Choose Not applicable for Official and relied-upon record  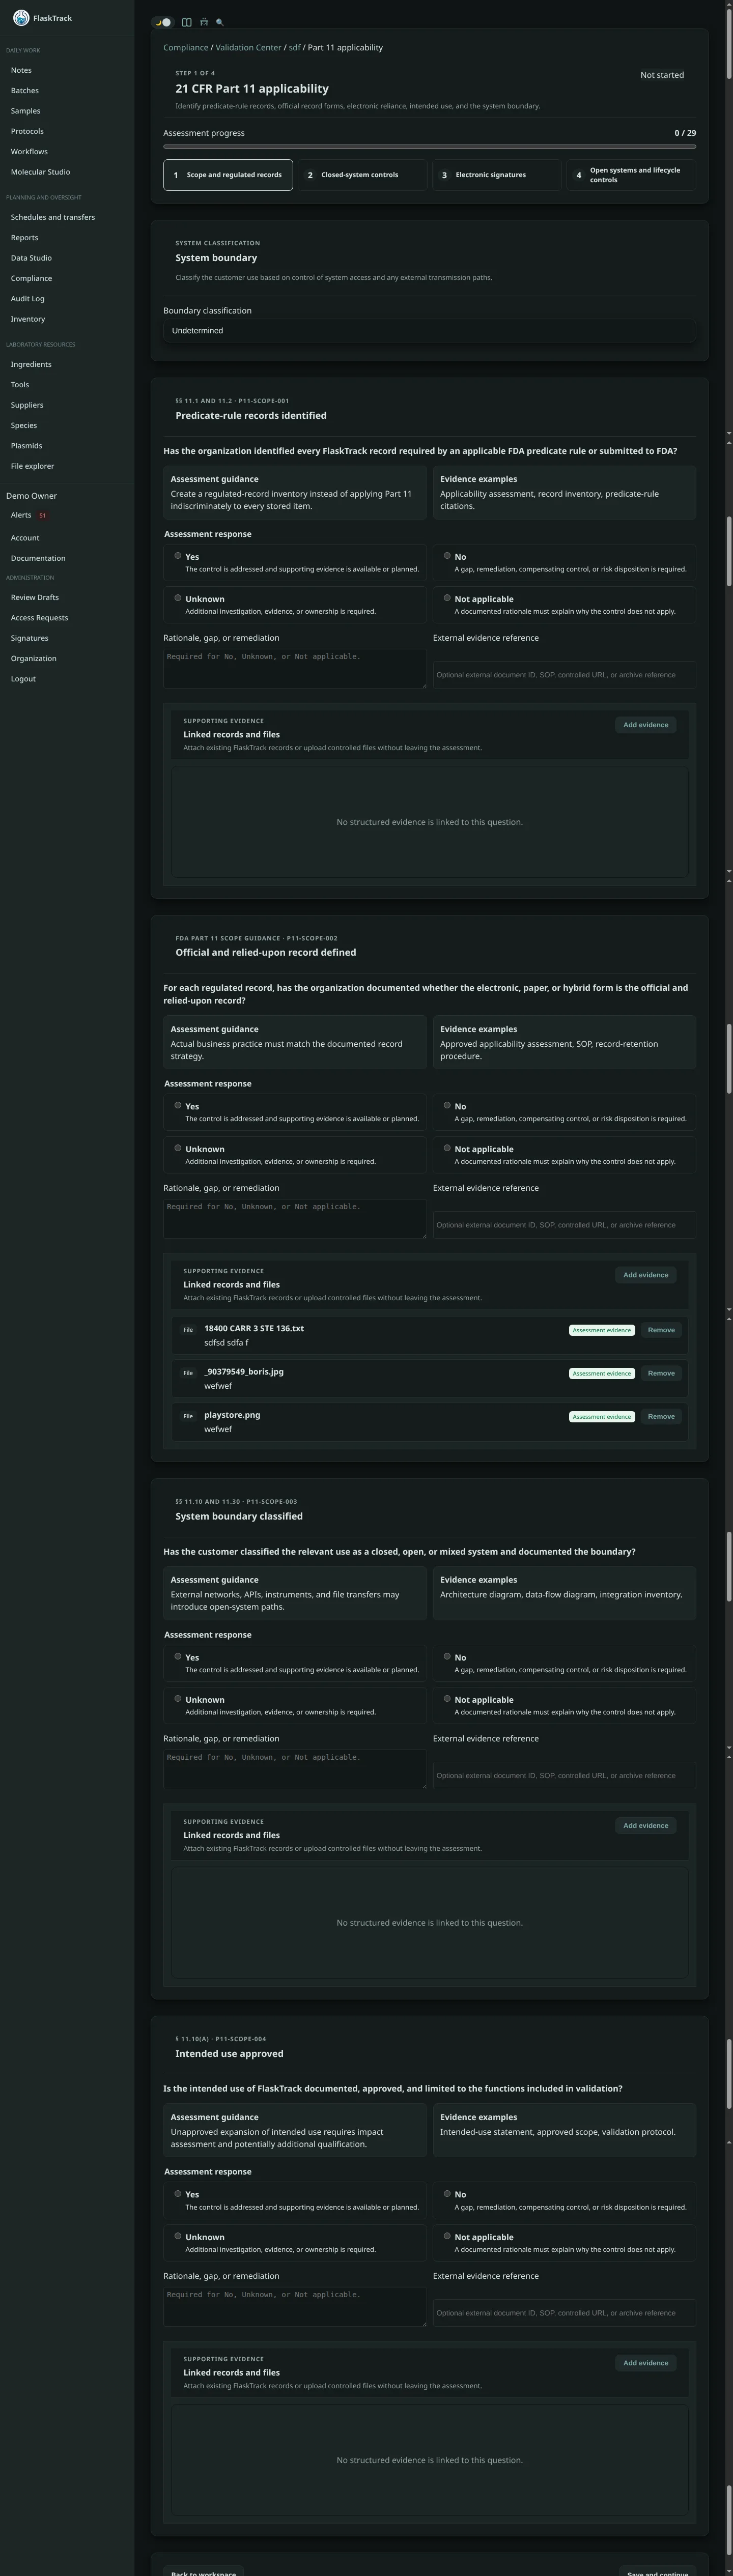447,1148
